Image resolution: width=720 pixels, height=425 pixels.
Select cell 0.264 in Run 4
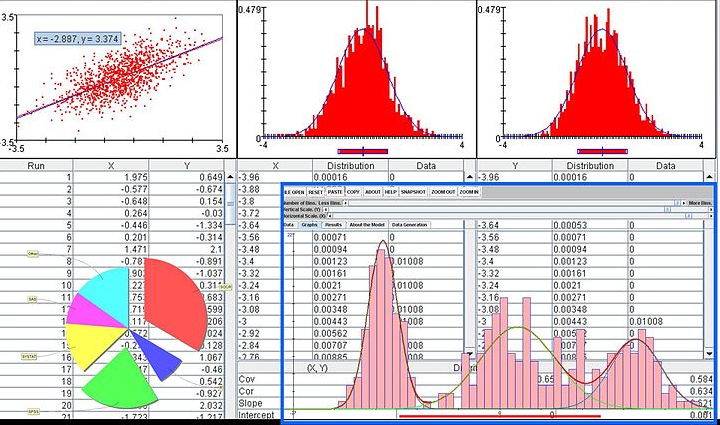pyautogui.click(x=111, y=213)
